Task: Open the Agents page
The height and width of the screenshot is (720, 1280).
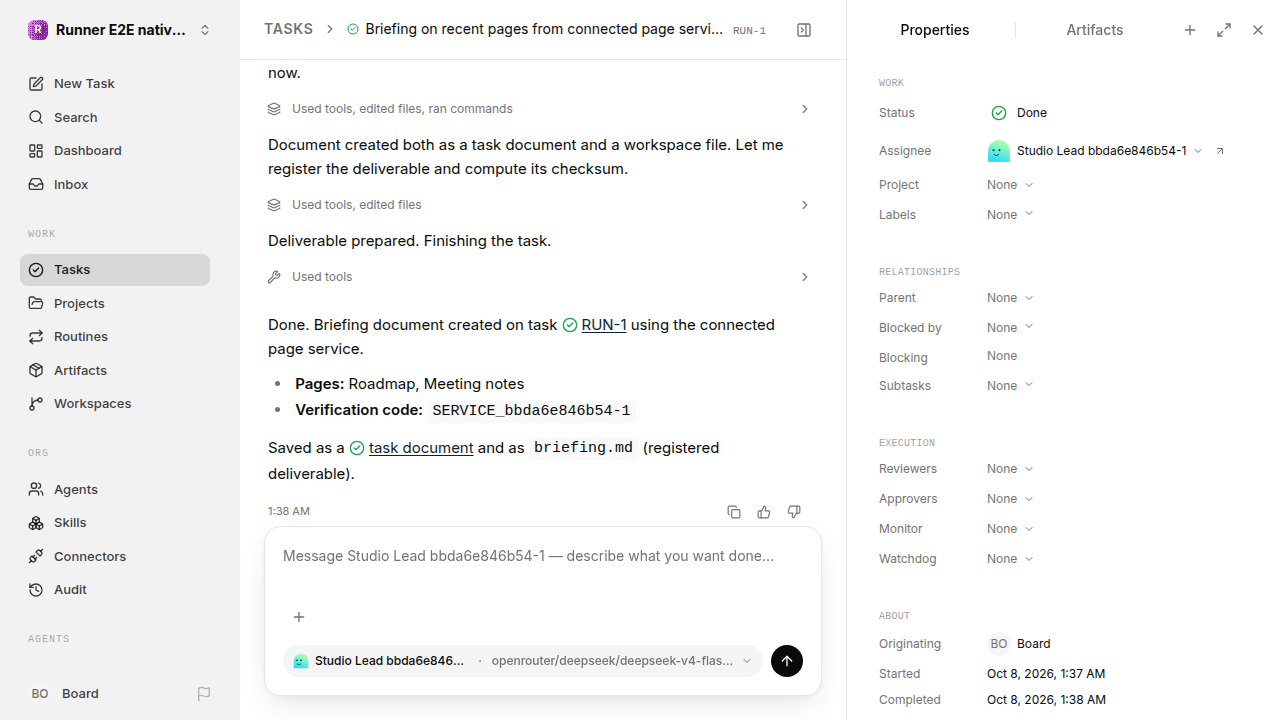Action: [115, 489]
